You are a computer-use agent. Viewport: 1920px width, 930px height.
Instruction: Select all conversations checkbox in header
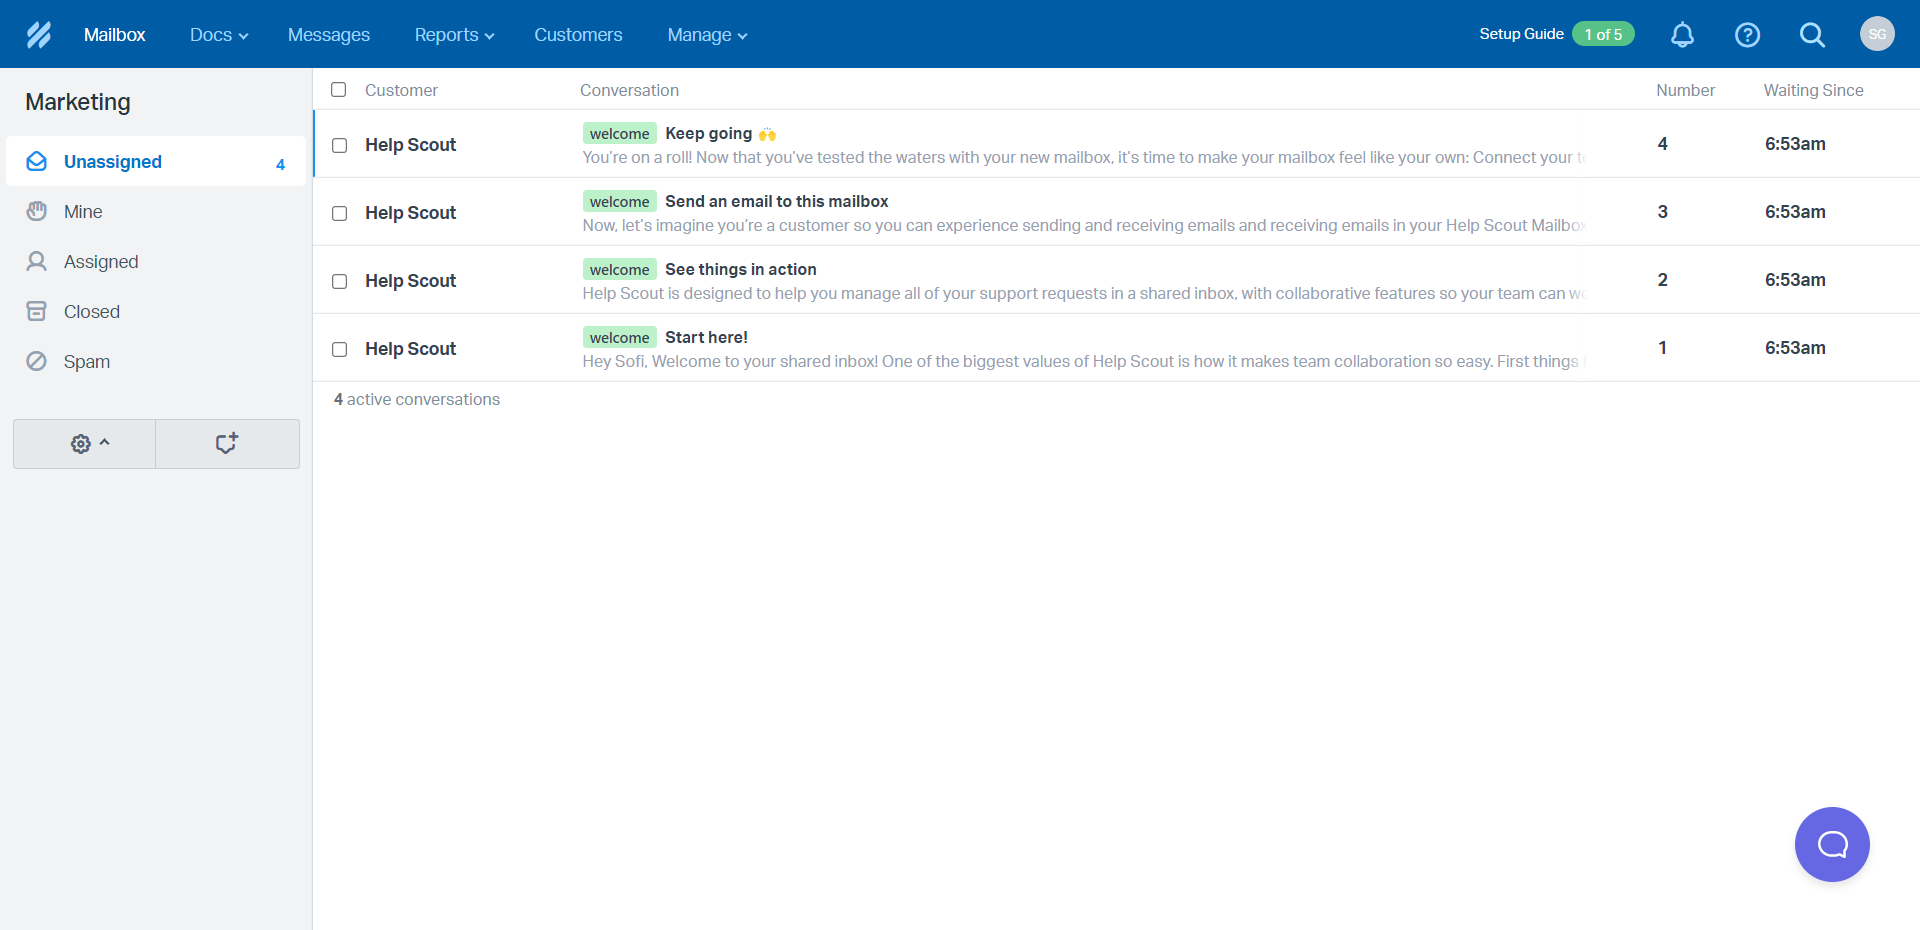point(339,90)
